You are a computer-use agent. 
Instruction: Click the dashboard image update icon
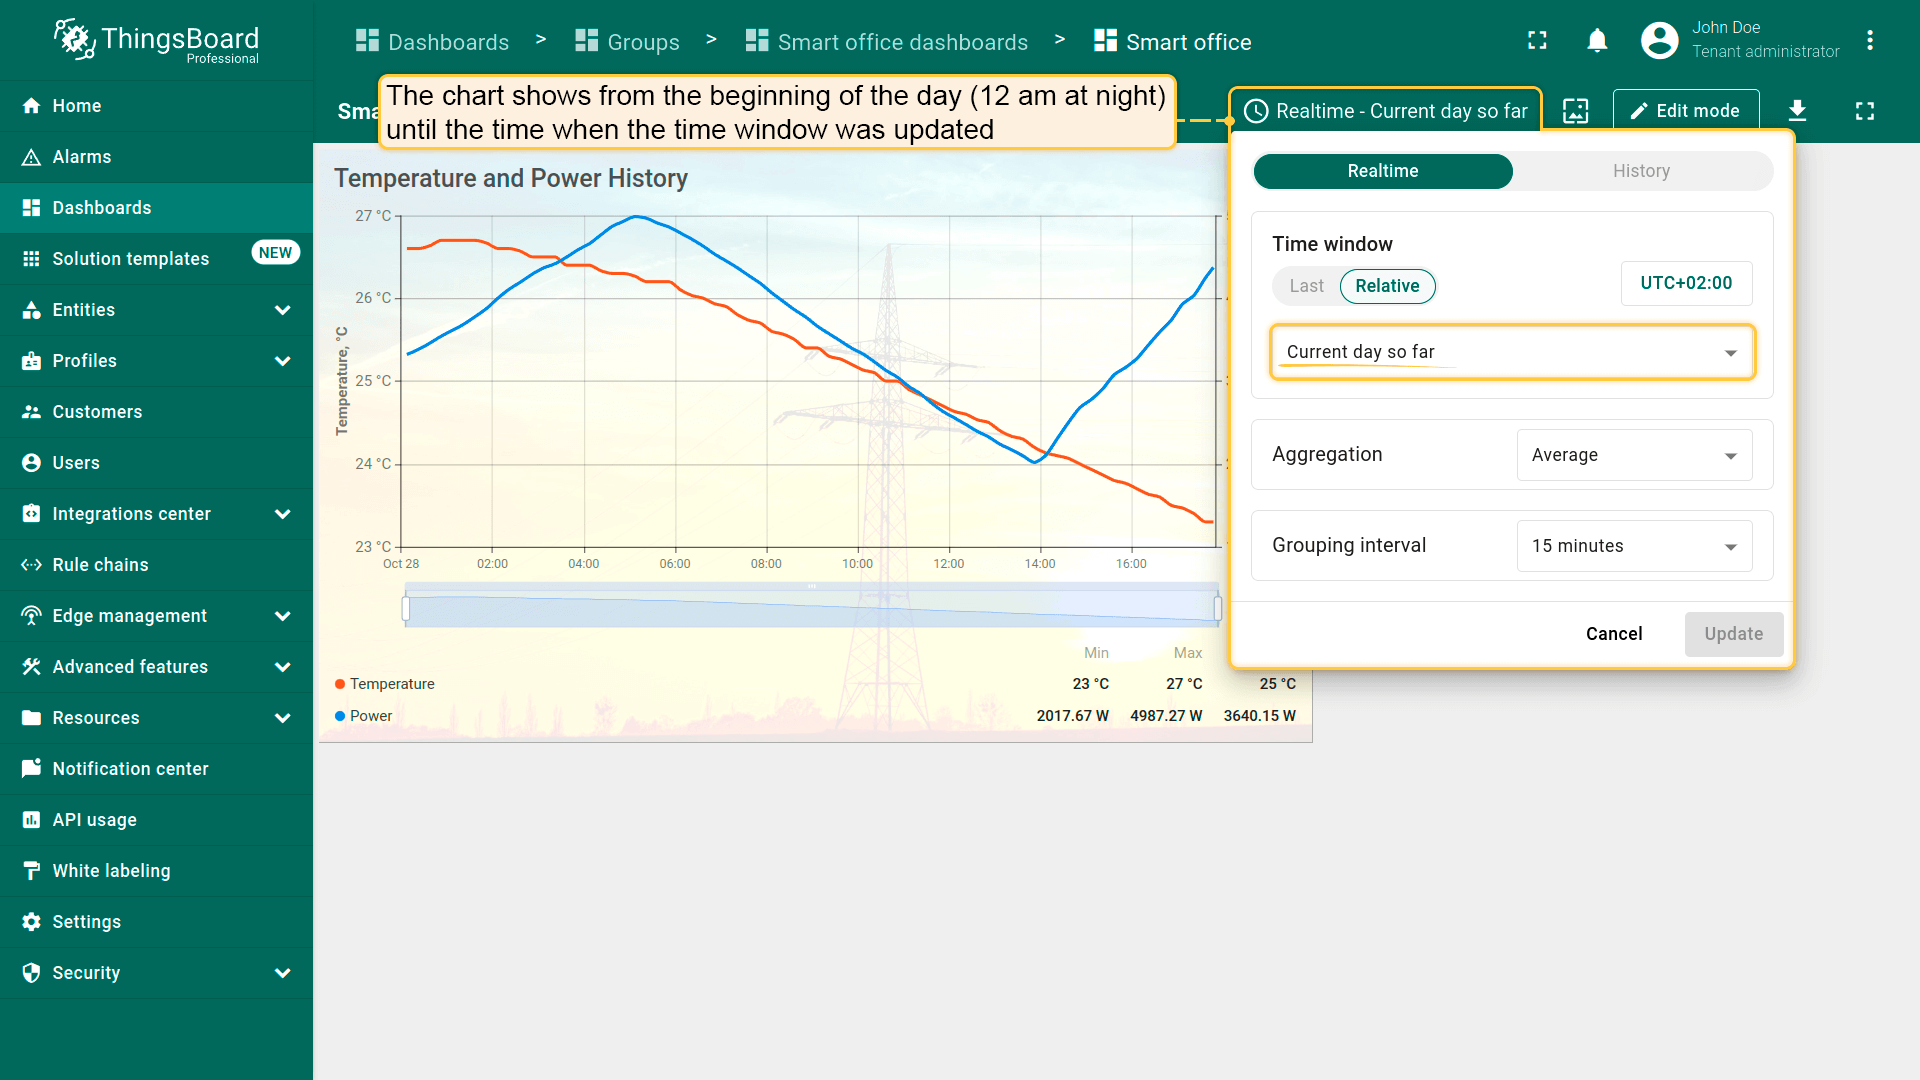click(1575, 111)
